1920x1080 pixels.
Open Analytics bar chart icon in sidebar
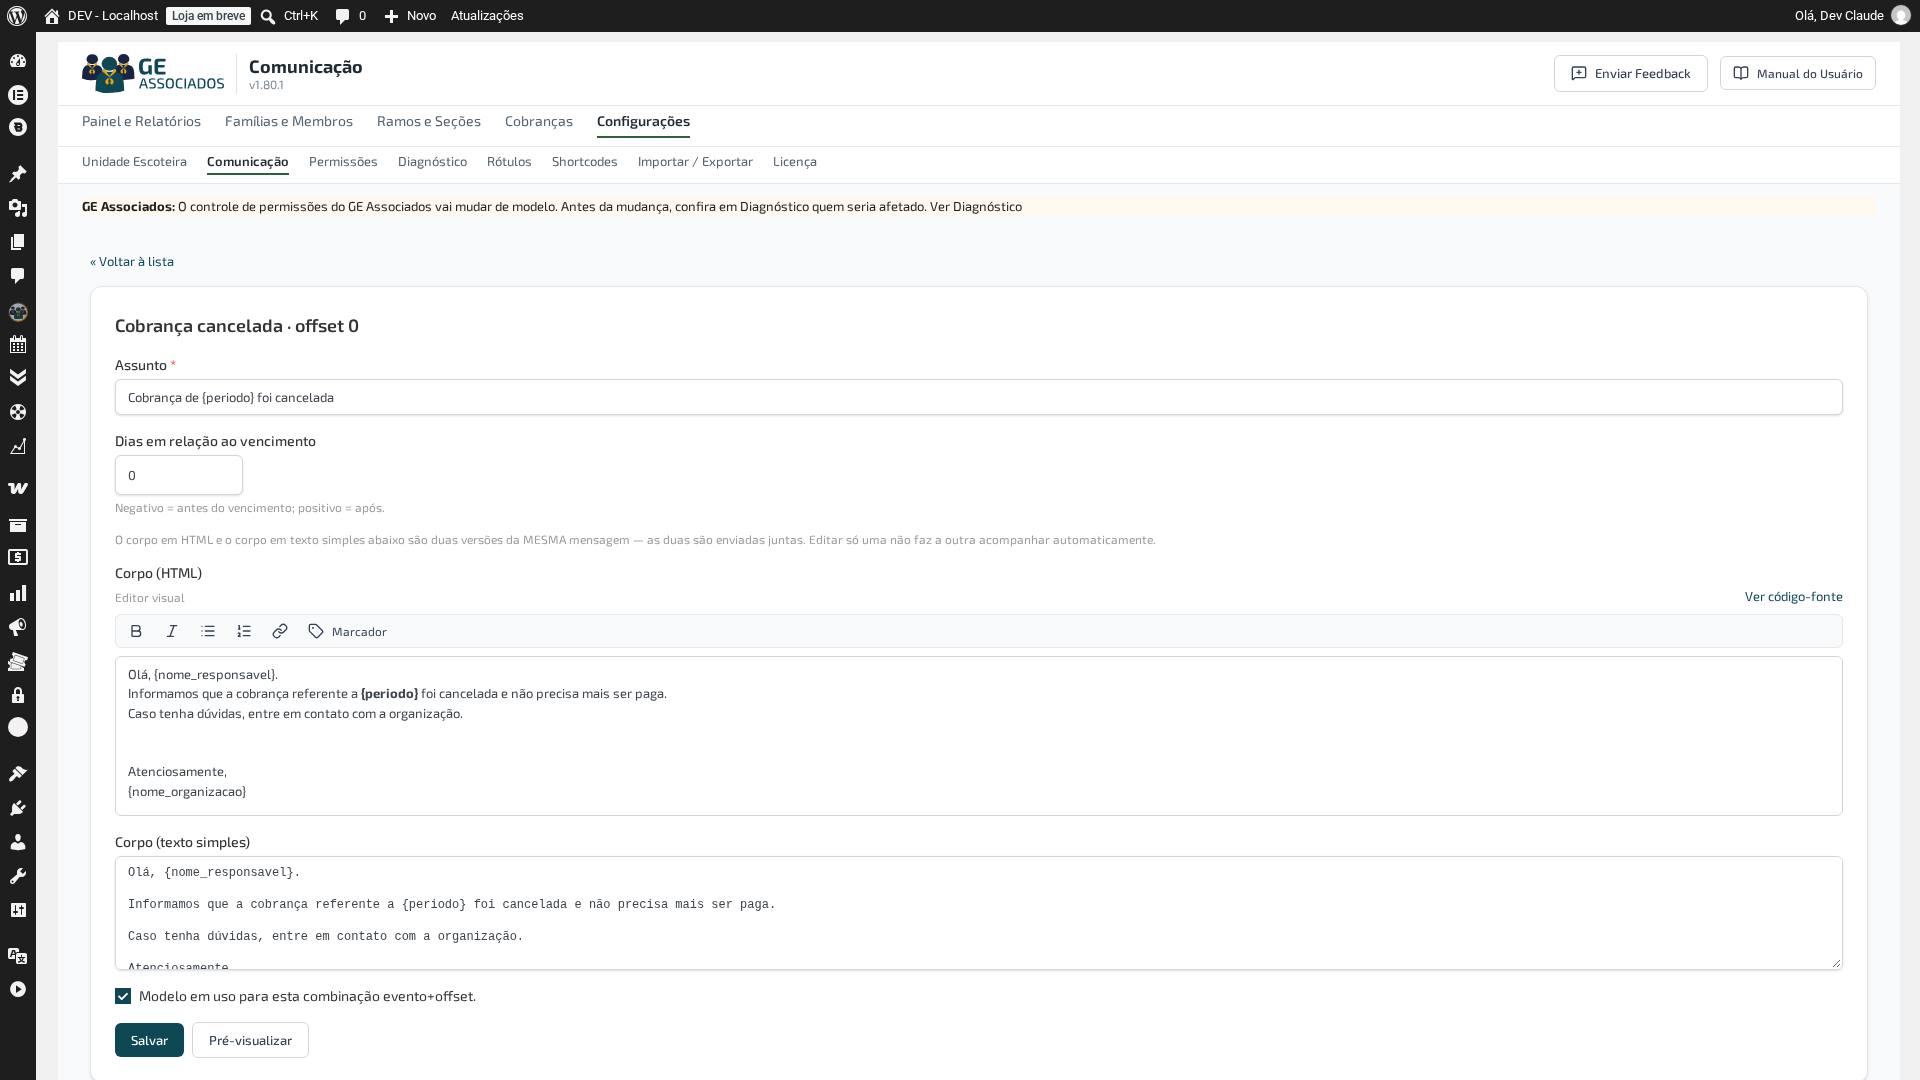(18, 593)
